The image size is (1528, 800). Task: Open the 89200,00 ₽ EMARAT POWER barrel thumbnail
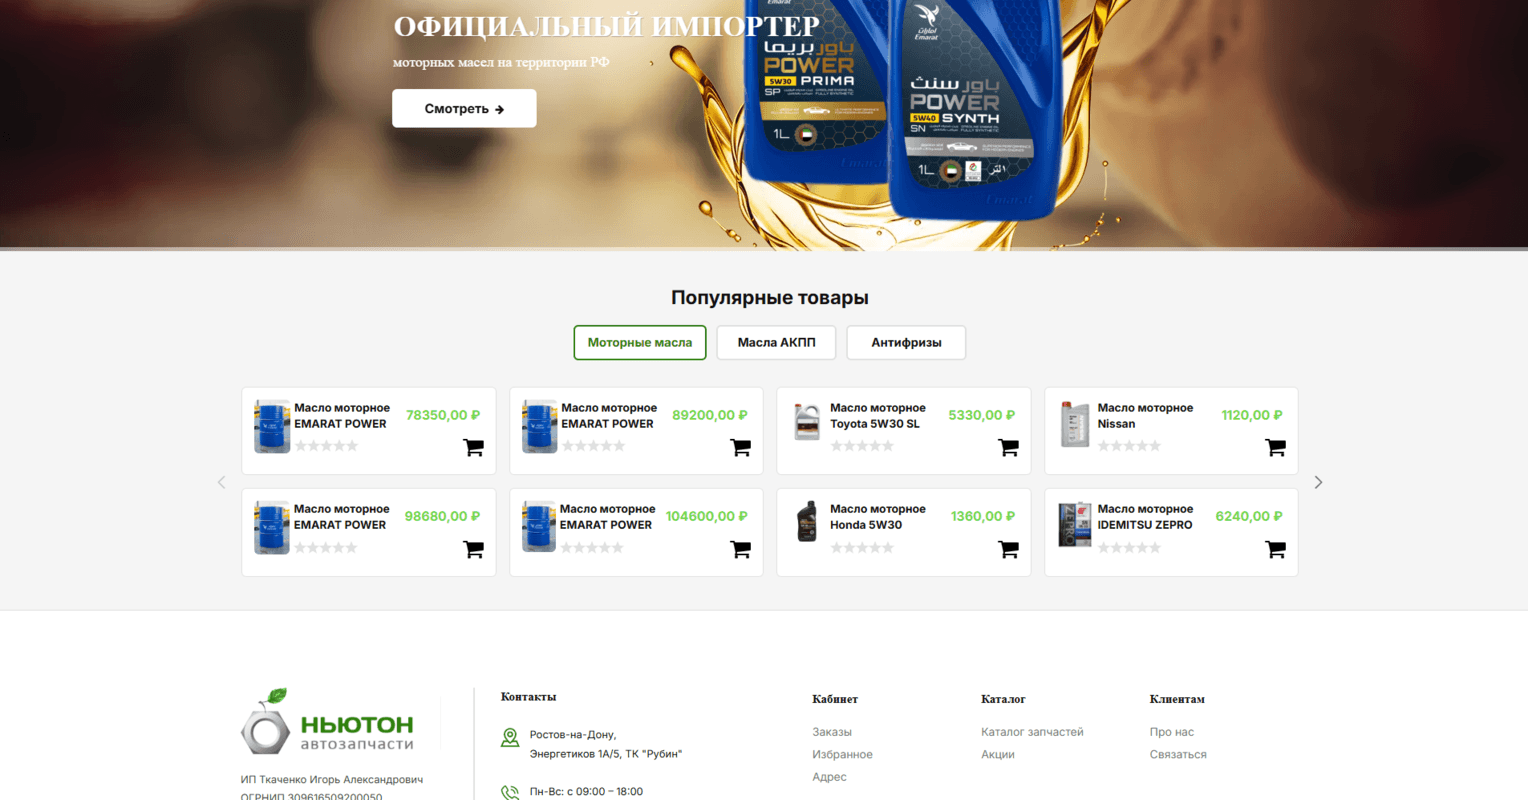click(539, 426)
